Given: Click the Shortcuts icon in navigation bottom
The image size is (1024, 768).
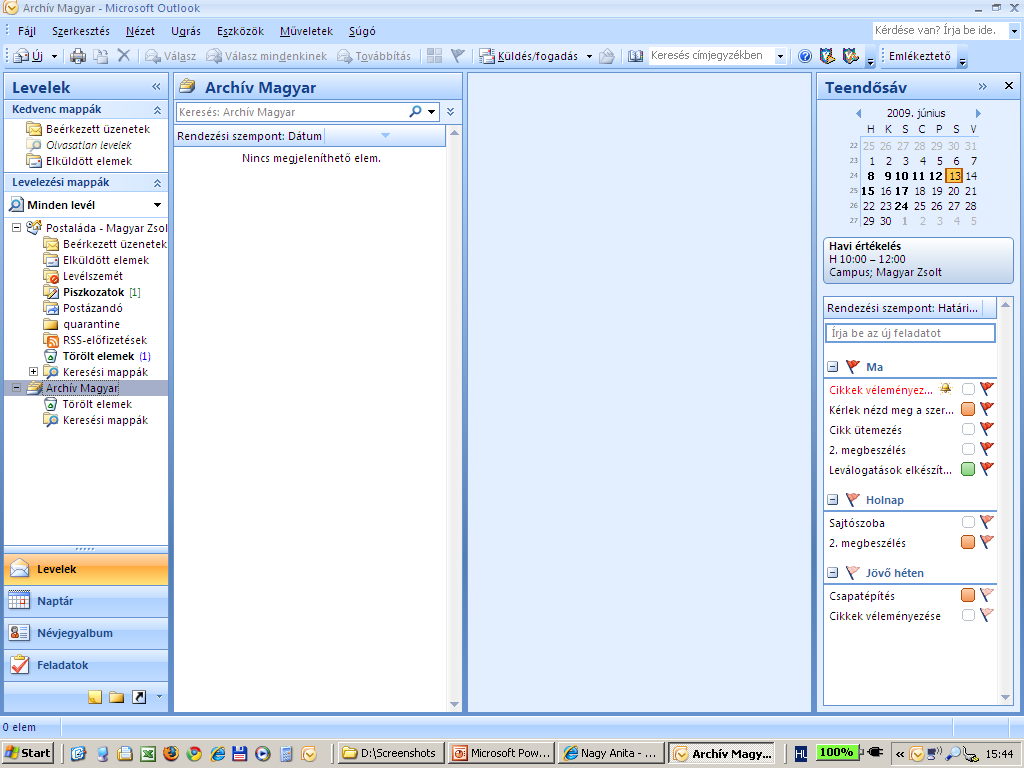Looking at the screenshot, I should tap(139, 697).
